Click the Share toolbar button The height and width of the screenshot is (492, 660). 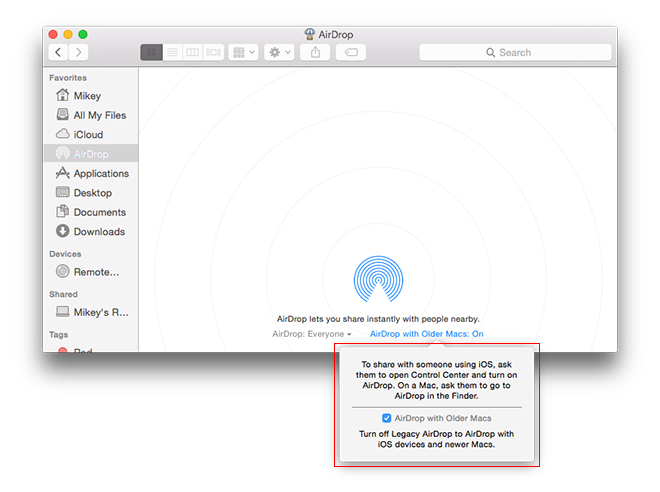315,53
